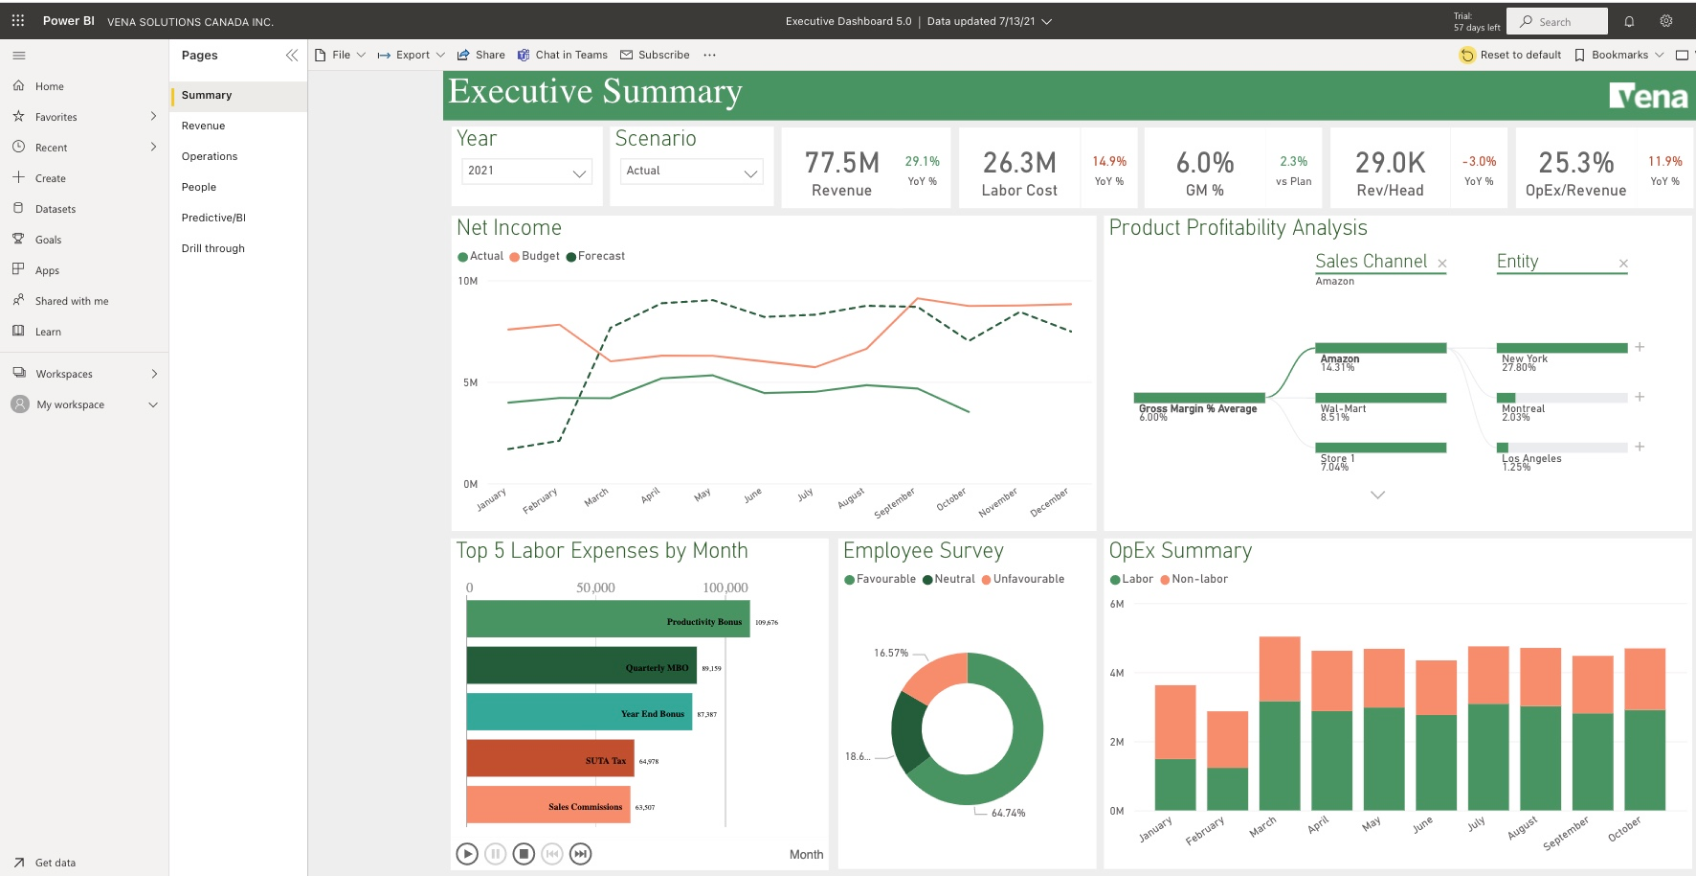This screenshot has height=876, width=1696.
Task: Open the Scenario Actual dropdown
Action: pos(690,172)
